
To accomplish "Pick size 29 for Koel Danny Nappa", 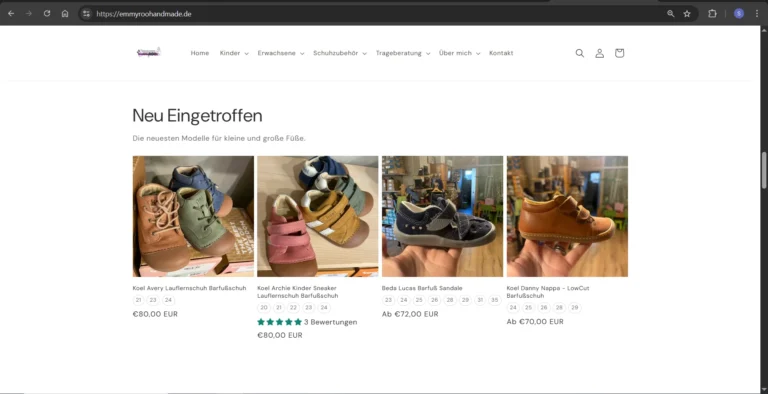I will (x=575, y=308).
